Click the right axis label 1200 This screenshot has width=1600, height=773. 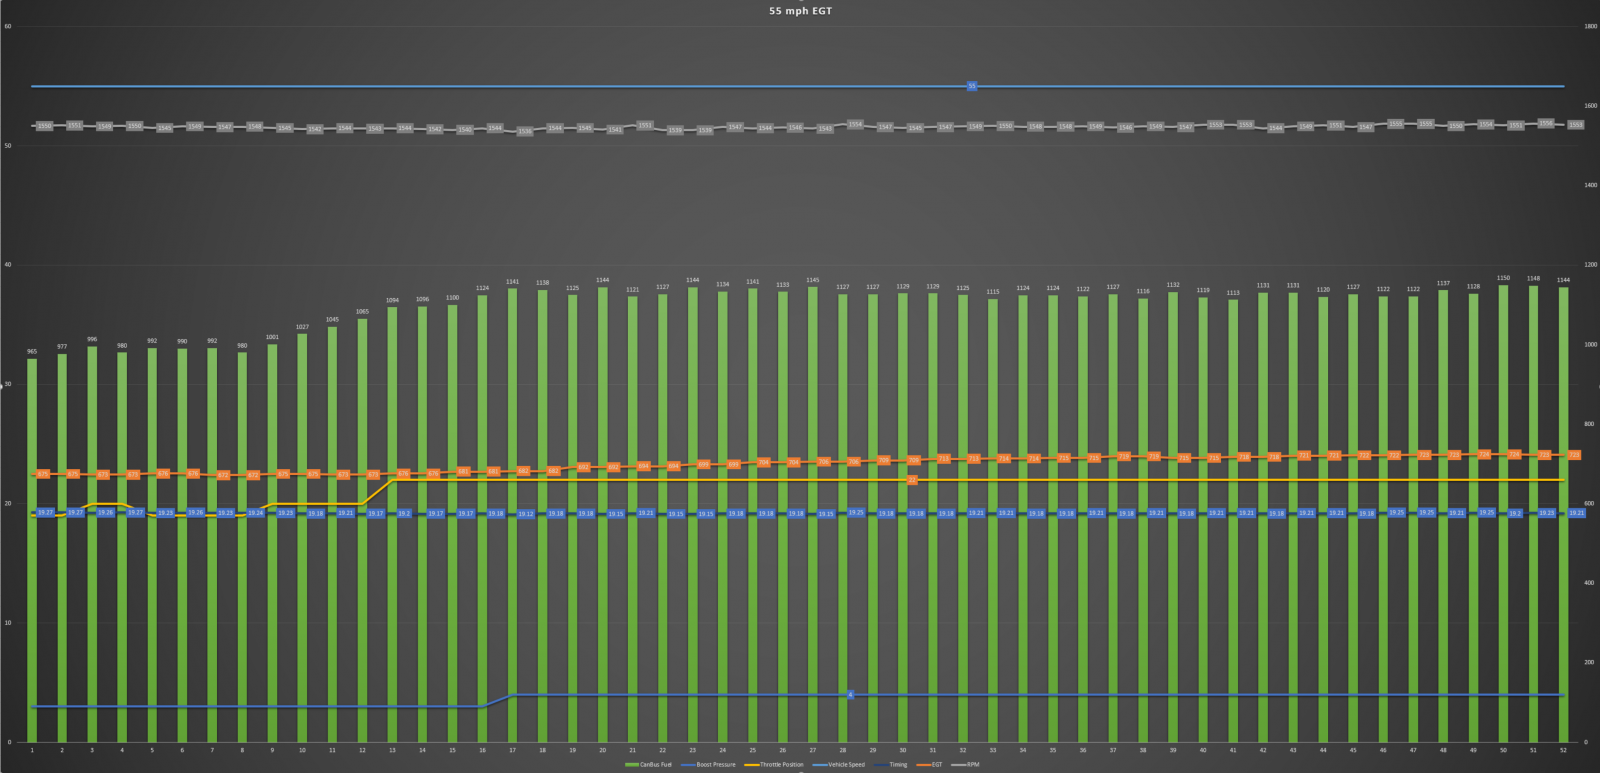1590,265
